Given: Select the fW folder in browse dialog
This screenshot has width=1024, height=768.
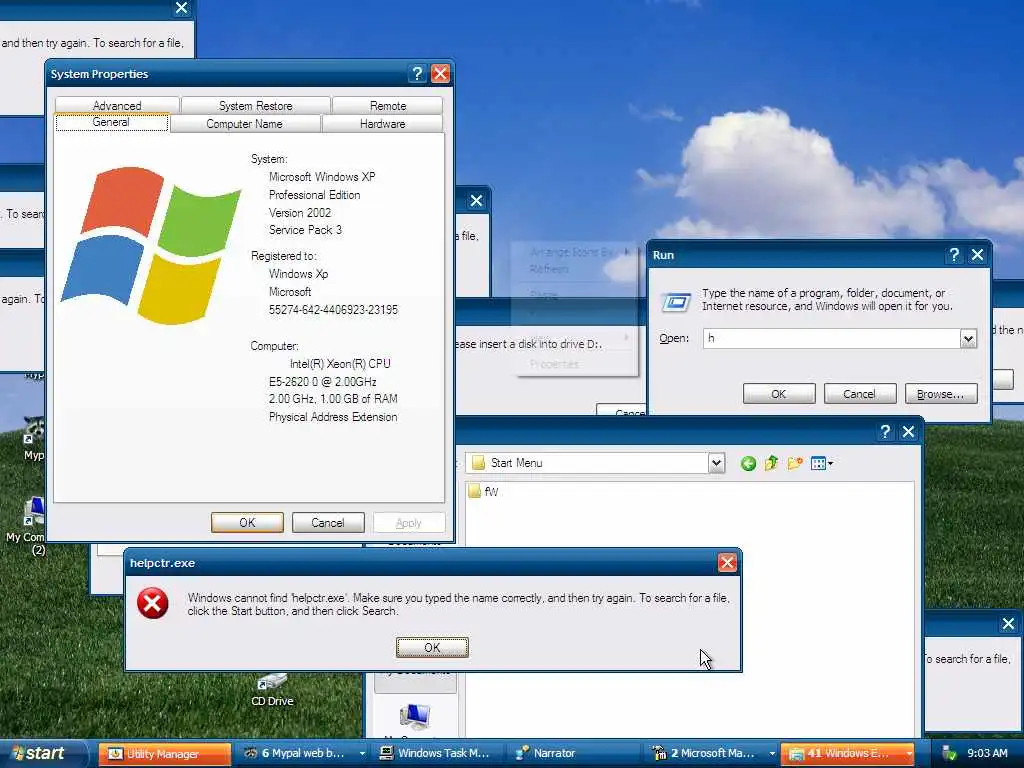Looking at the screenshot, I should point(484,491).
